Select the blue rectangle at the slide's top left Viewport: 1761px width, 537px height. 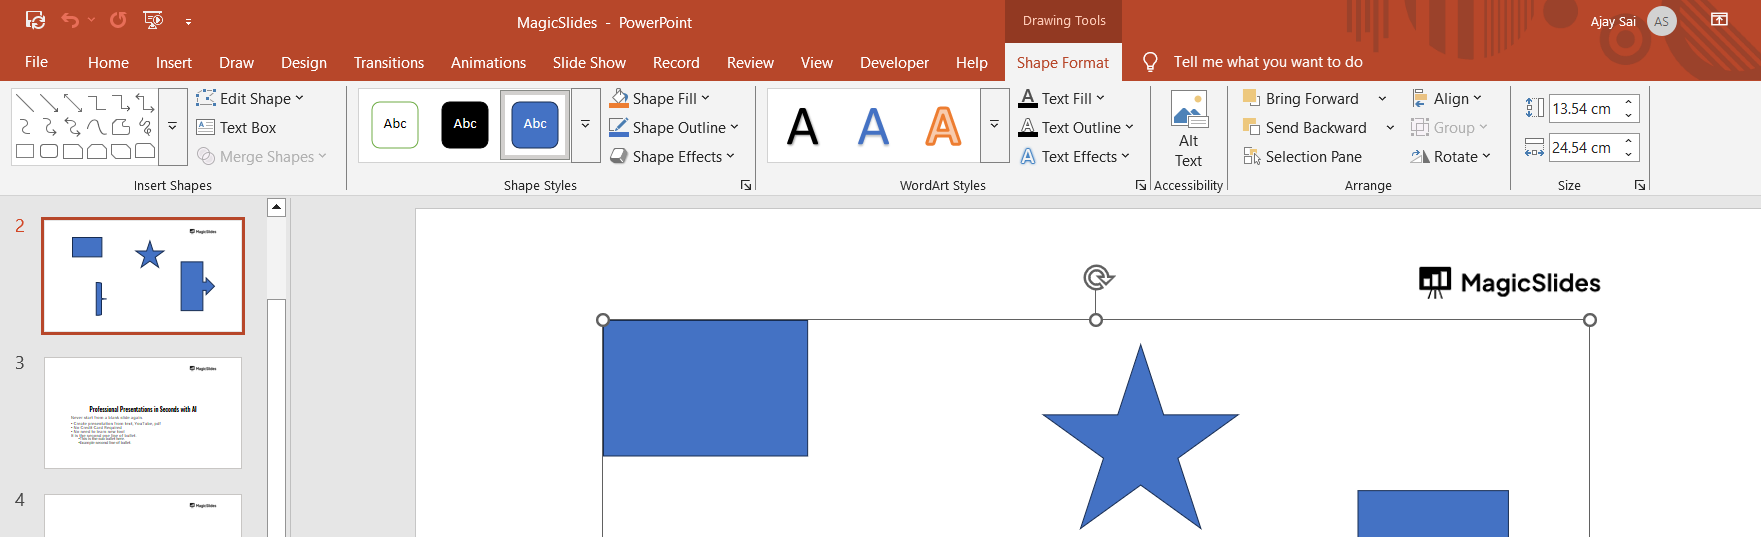point(705,388)
